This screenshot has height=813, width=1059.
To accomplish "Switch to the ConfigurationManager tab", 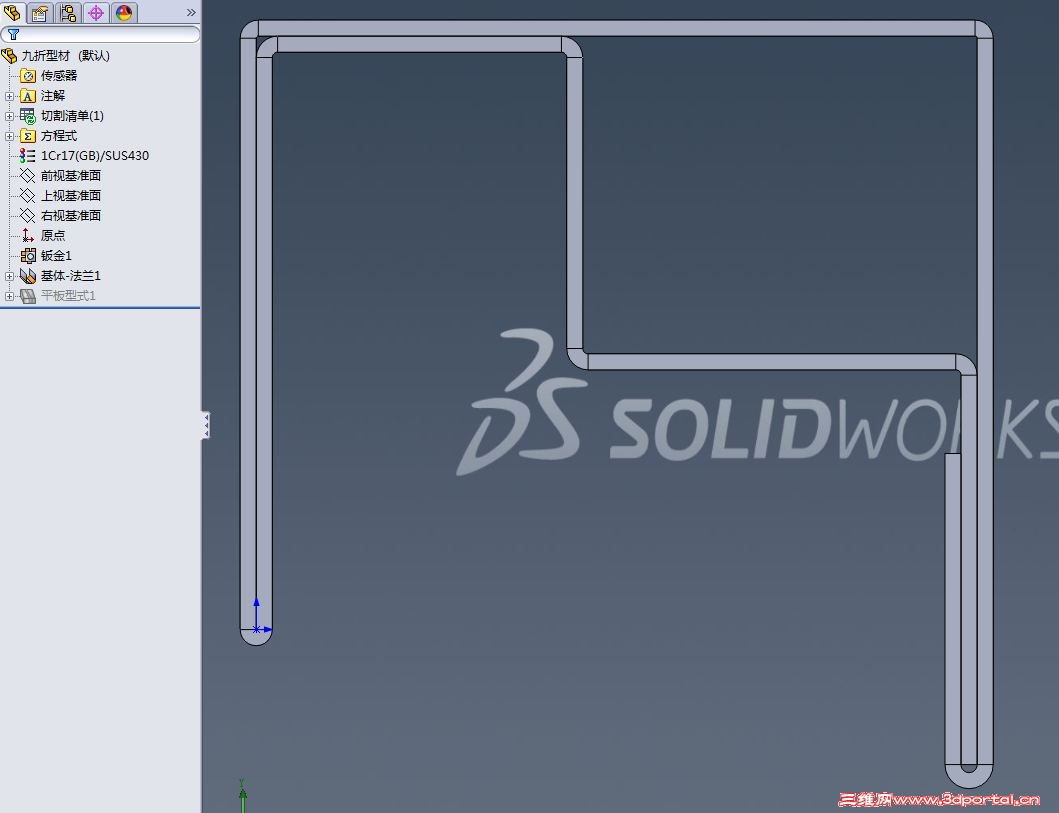I will pyautogui.click(x=68, y=12).
